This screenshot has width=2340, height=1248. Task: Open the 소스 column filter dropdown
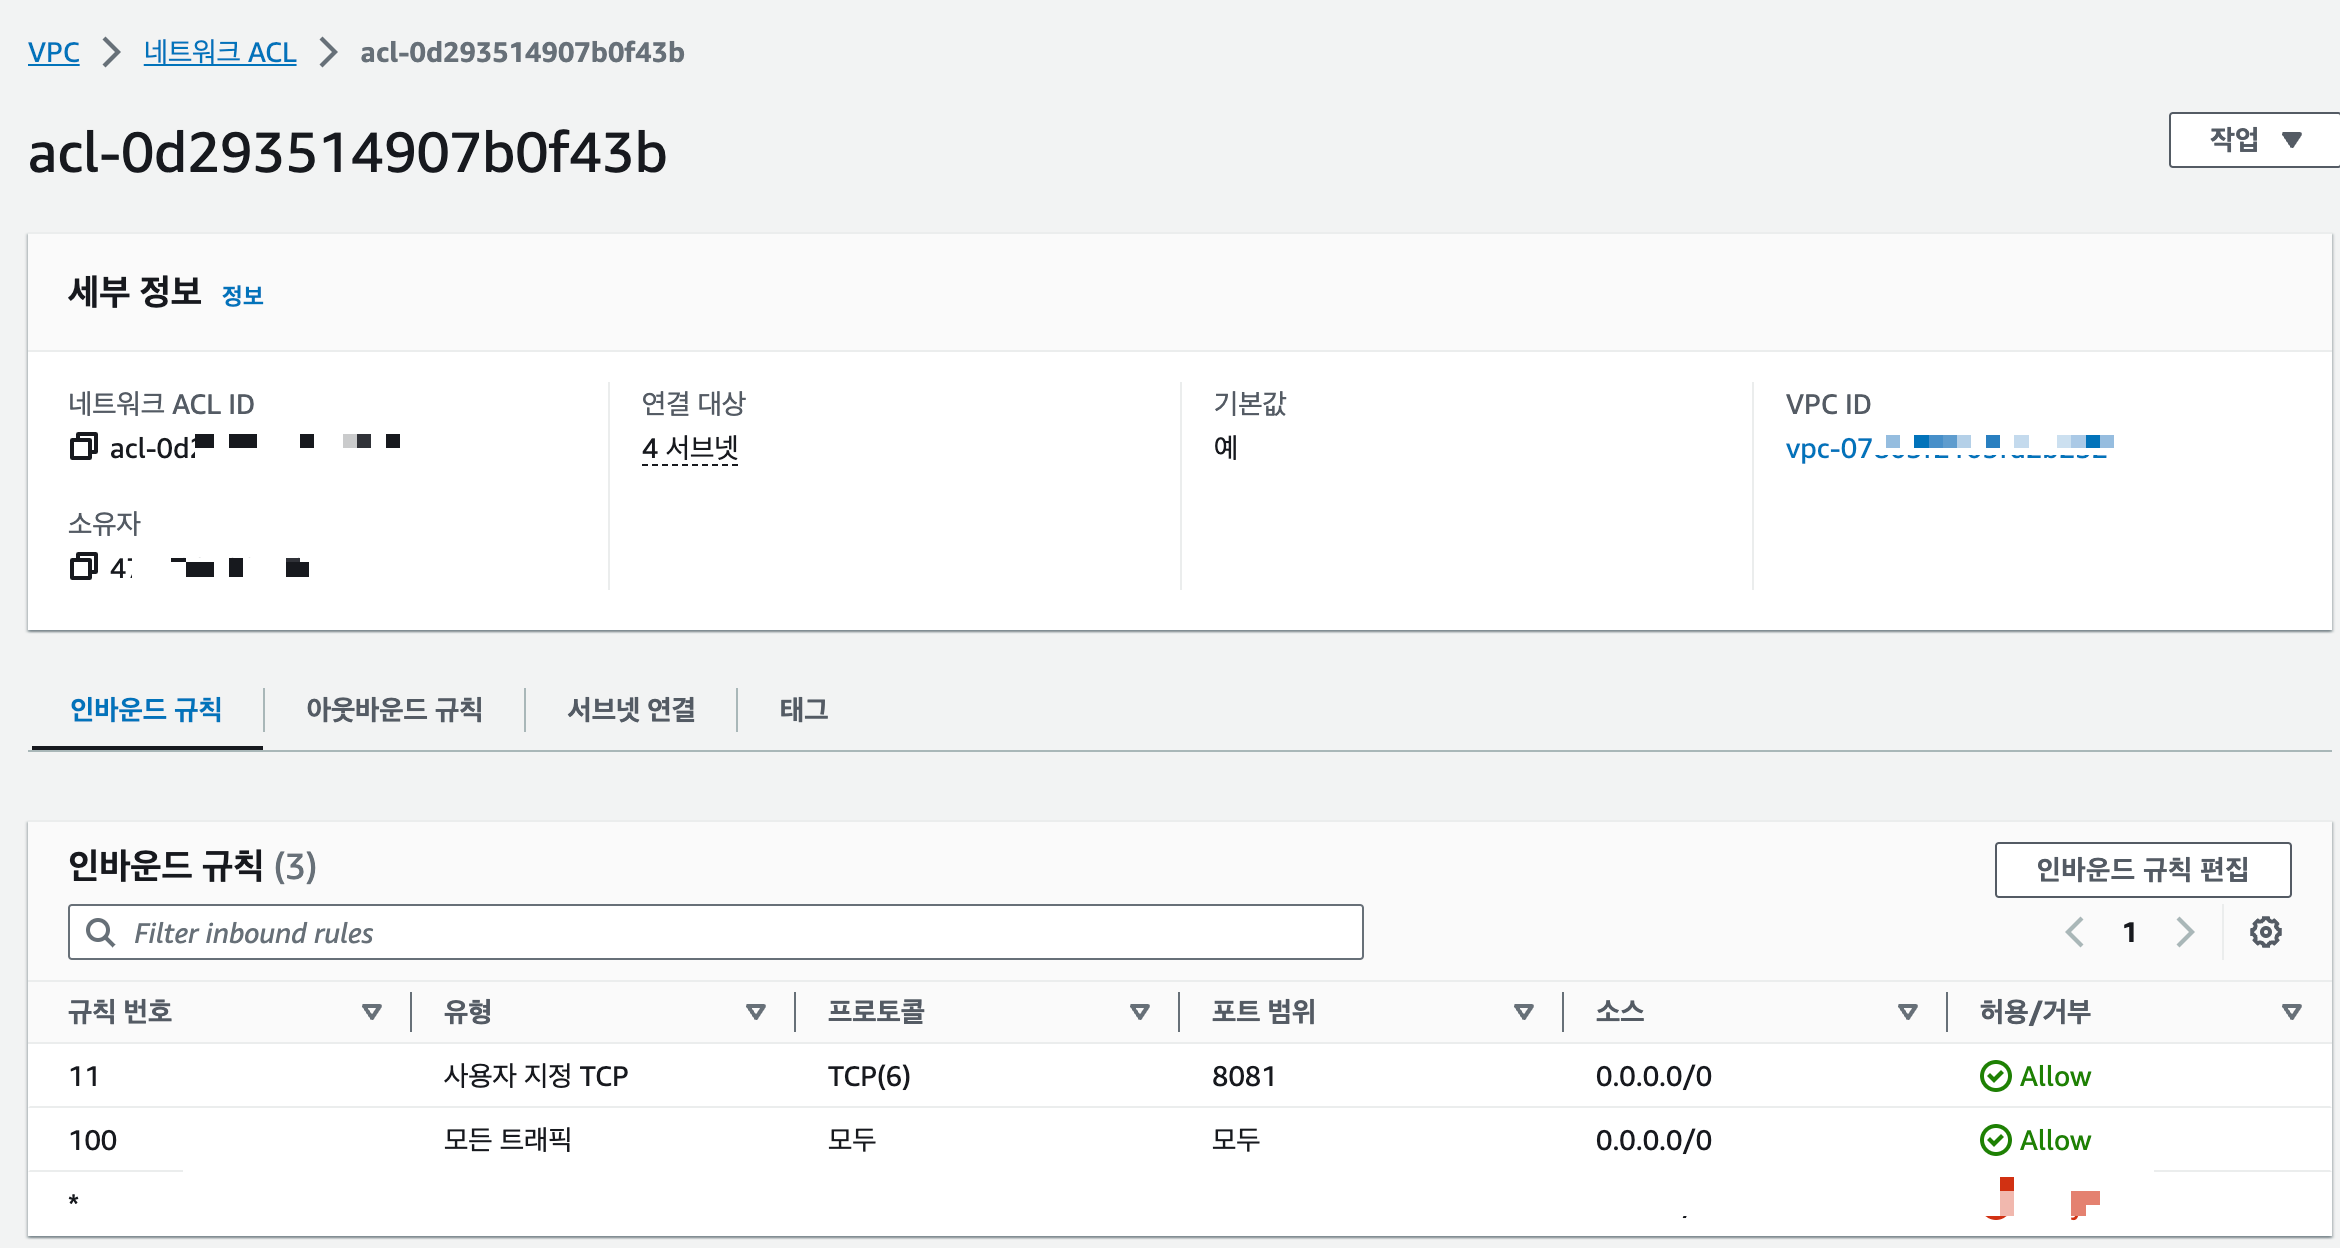coord(1908,1012)
